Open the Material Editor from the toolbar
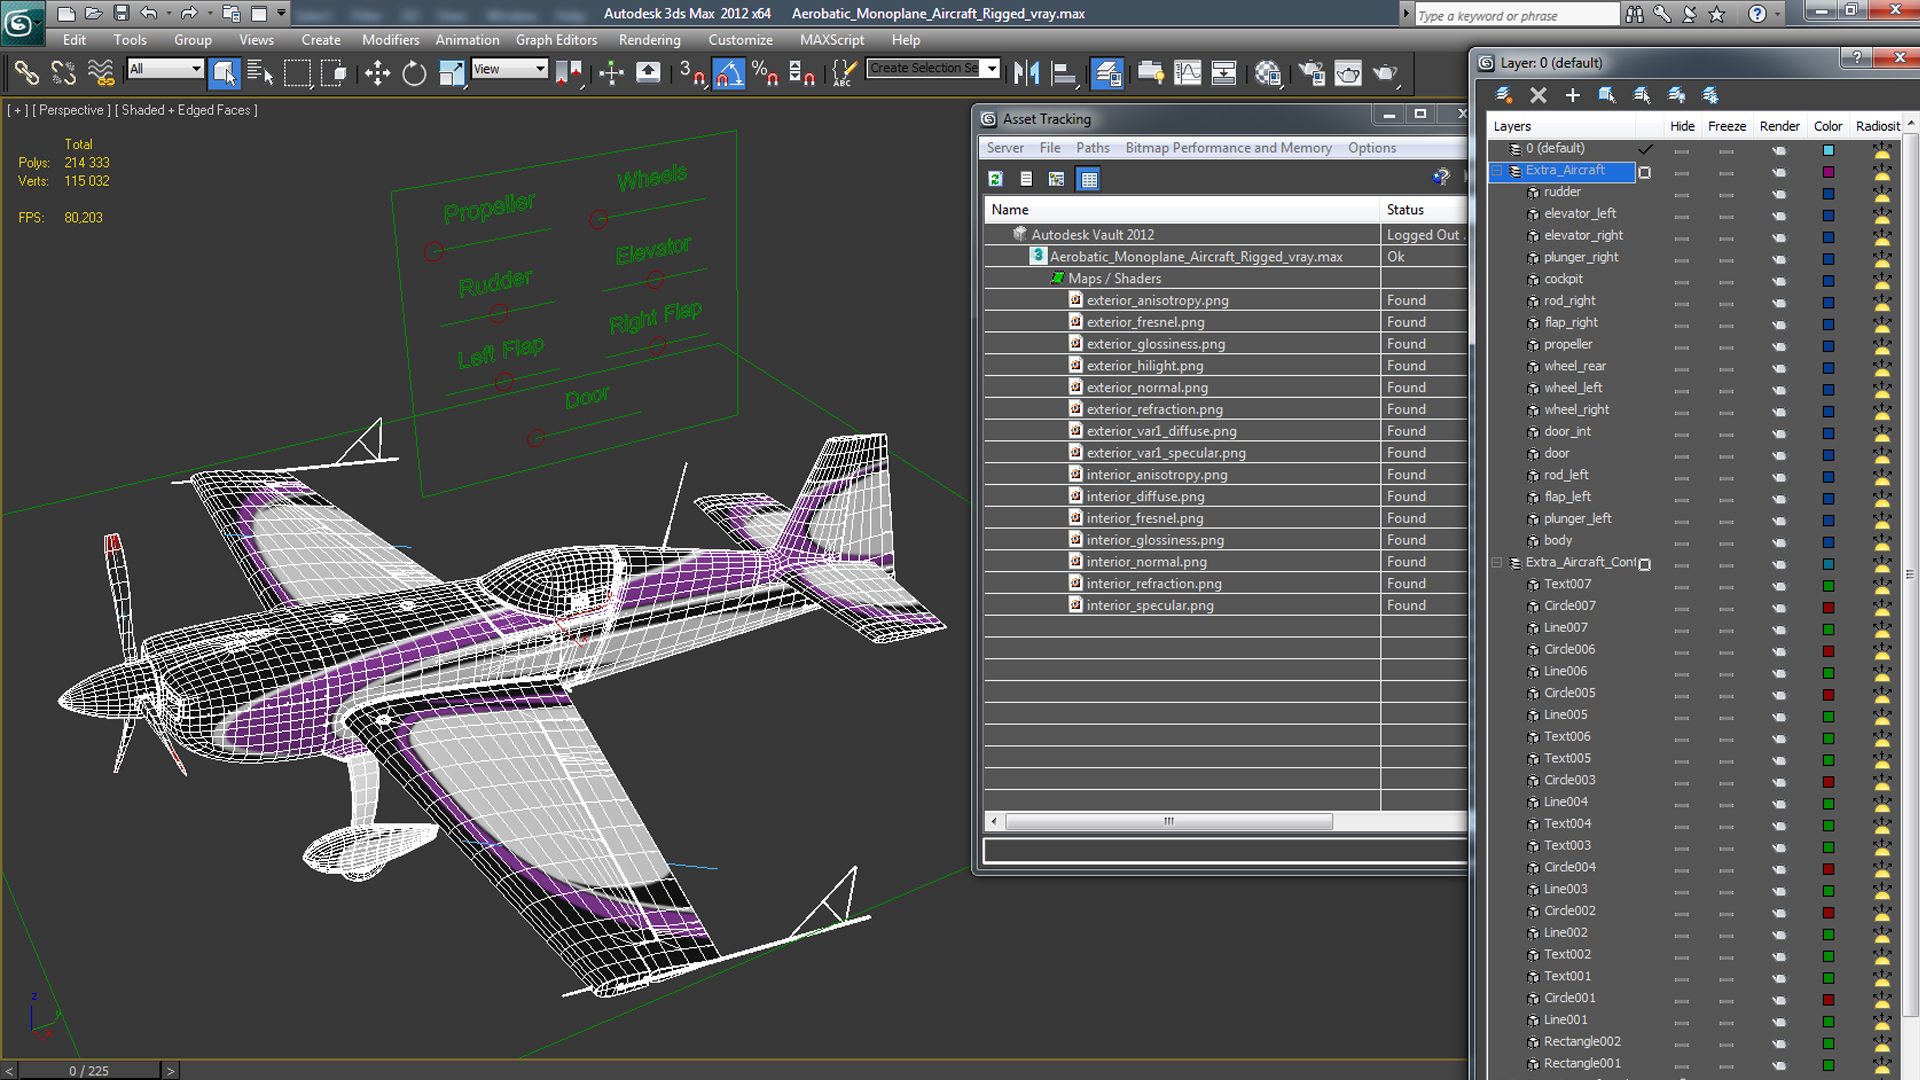The width and height of the screenshot is (1920, 1080). tap(1268, 73)
